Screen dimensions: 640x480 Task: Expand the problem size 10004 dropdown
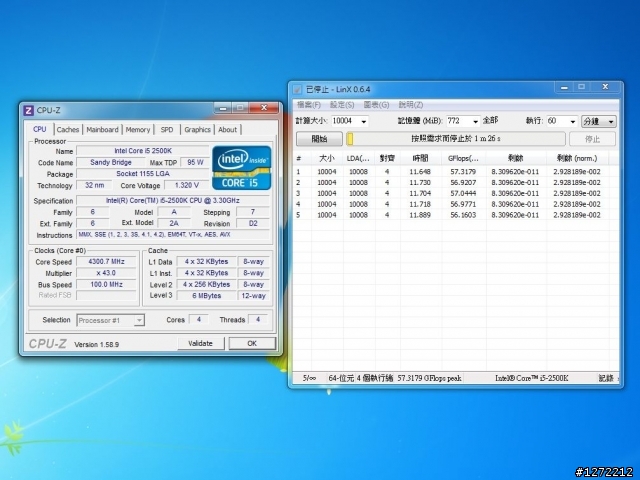click(x=364, y=121)
